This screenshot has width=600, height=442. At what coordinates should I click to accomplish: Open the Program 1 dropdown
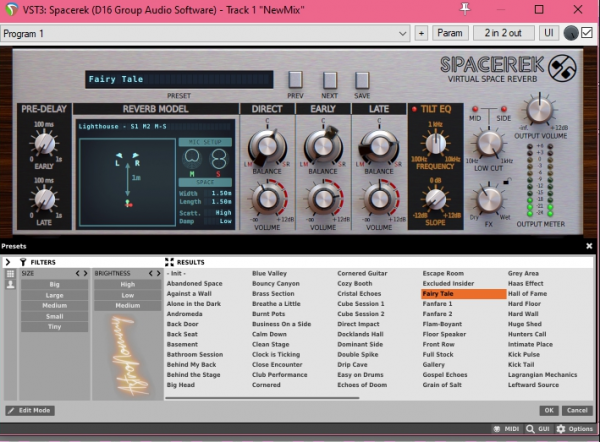(205, 34)
